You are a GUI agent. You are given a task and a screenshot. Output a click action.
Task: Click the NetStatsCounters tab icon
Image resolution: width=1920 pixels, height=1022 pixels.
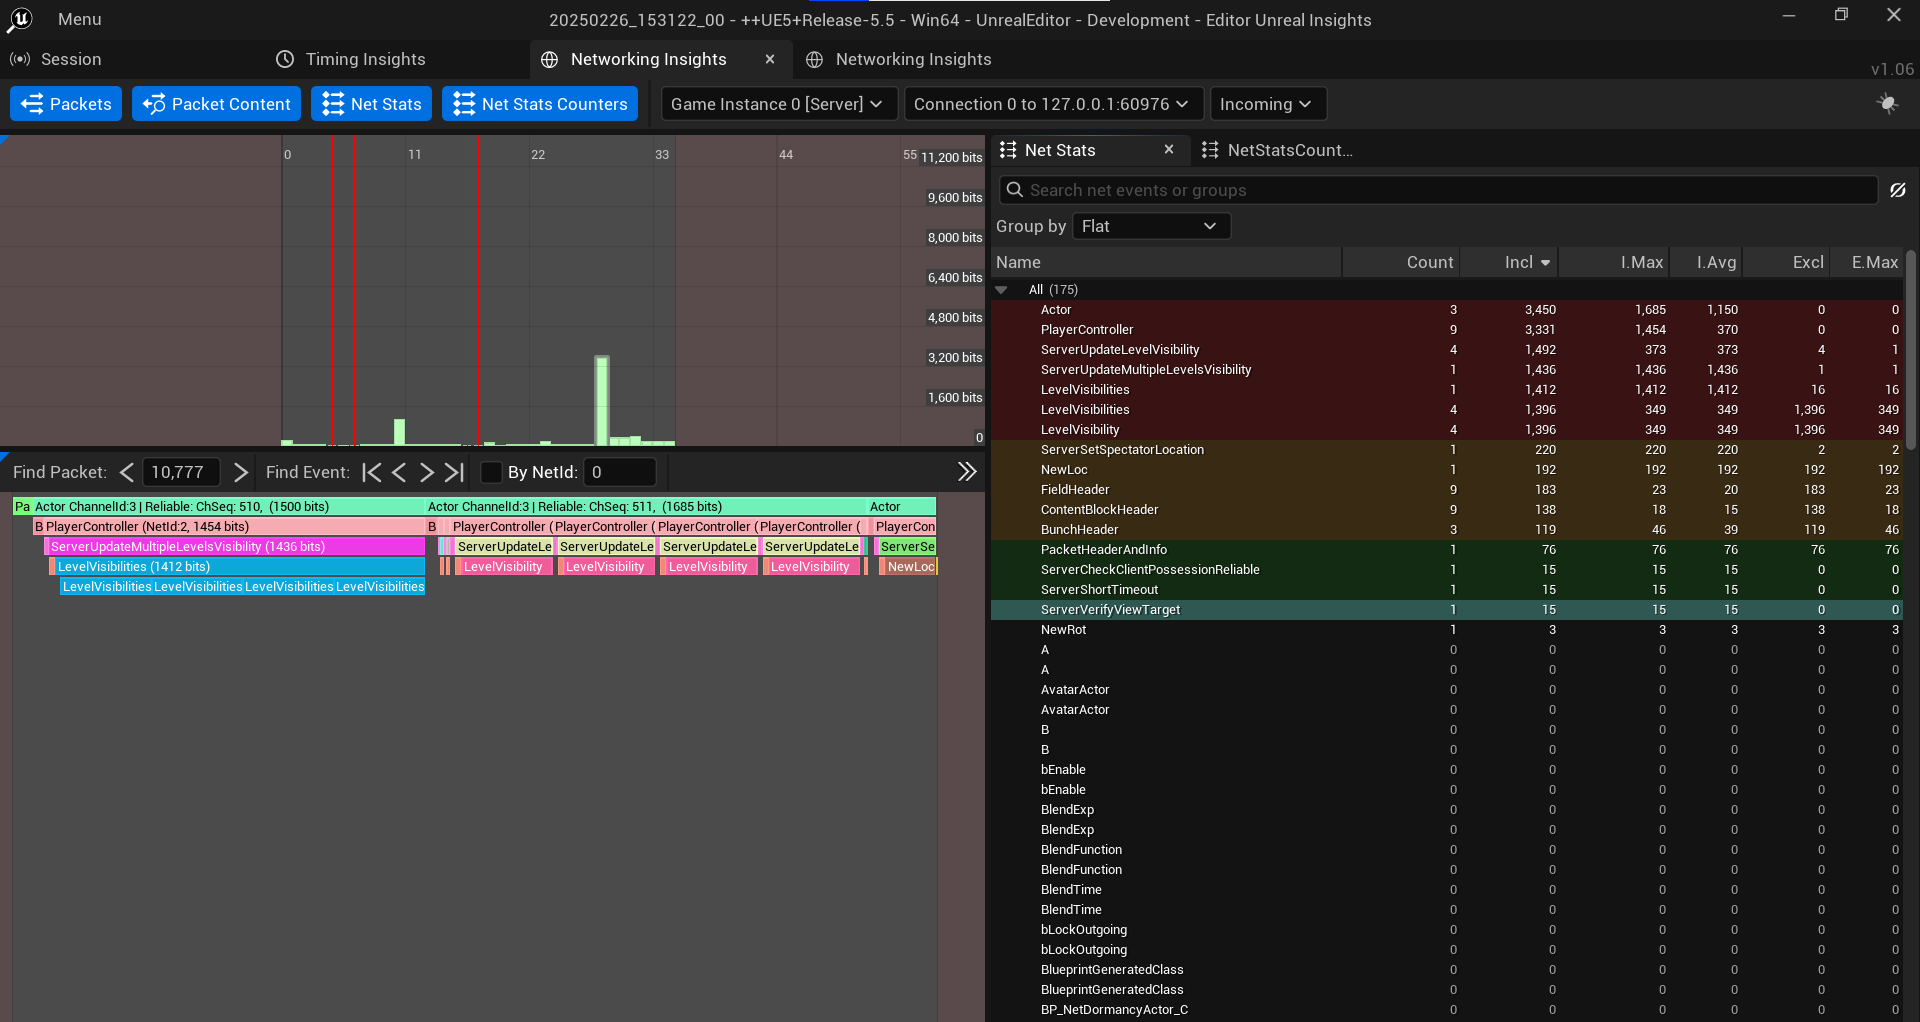(x=1210, y=150)
